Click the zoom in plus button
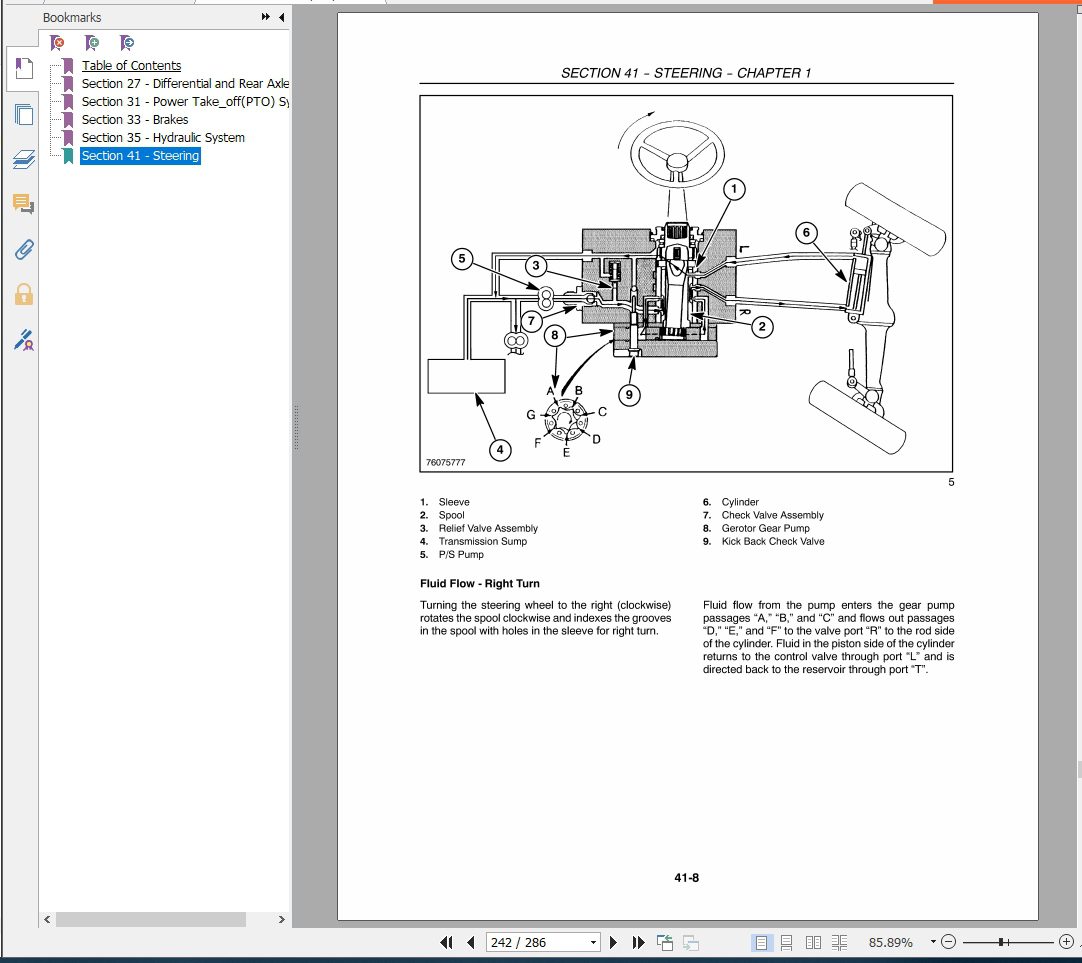 click(x=1066, y=942)
